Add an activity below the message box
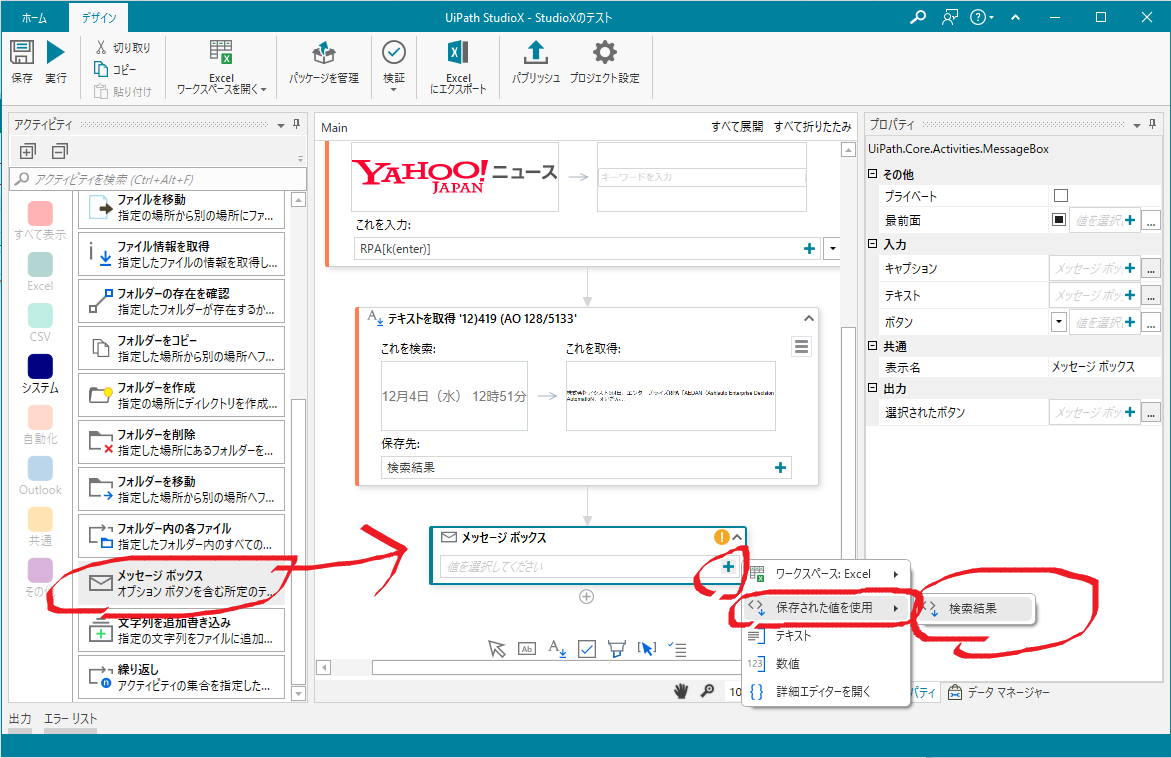This screenshot has width=1171, height=758. (587, 597)
